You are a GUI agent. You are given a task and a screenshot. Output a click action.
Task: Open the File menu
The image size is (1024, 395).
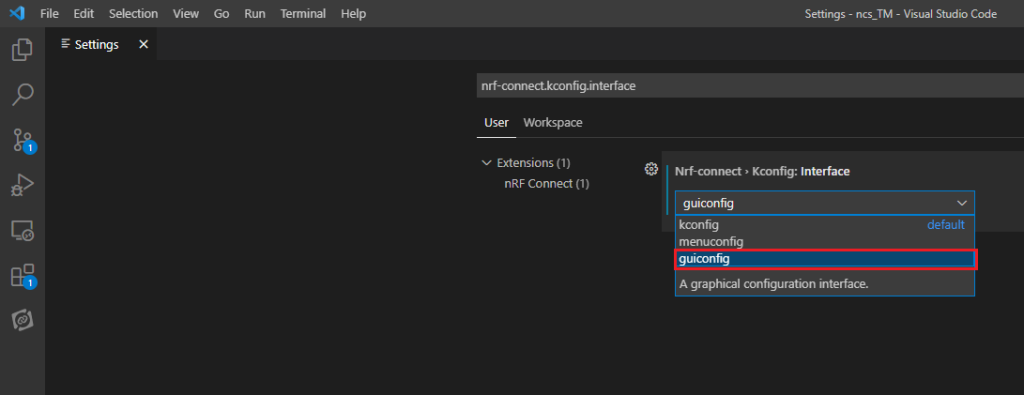(x=50, y=14)
